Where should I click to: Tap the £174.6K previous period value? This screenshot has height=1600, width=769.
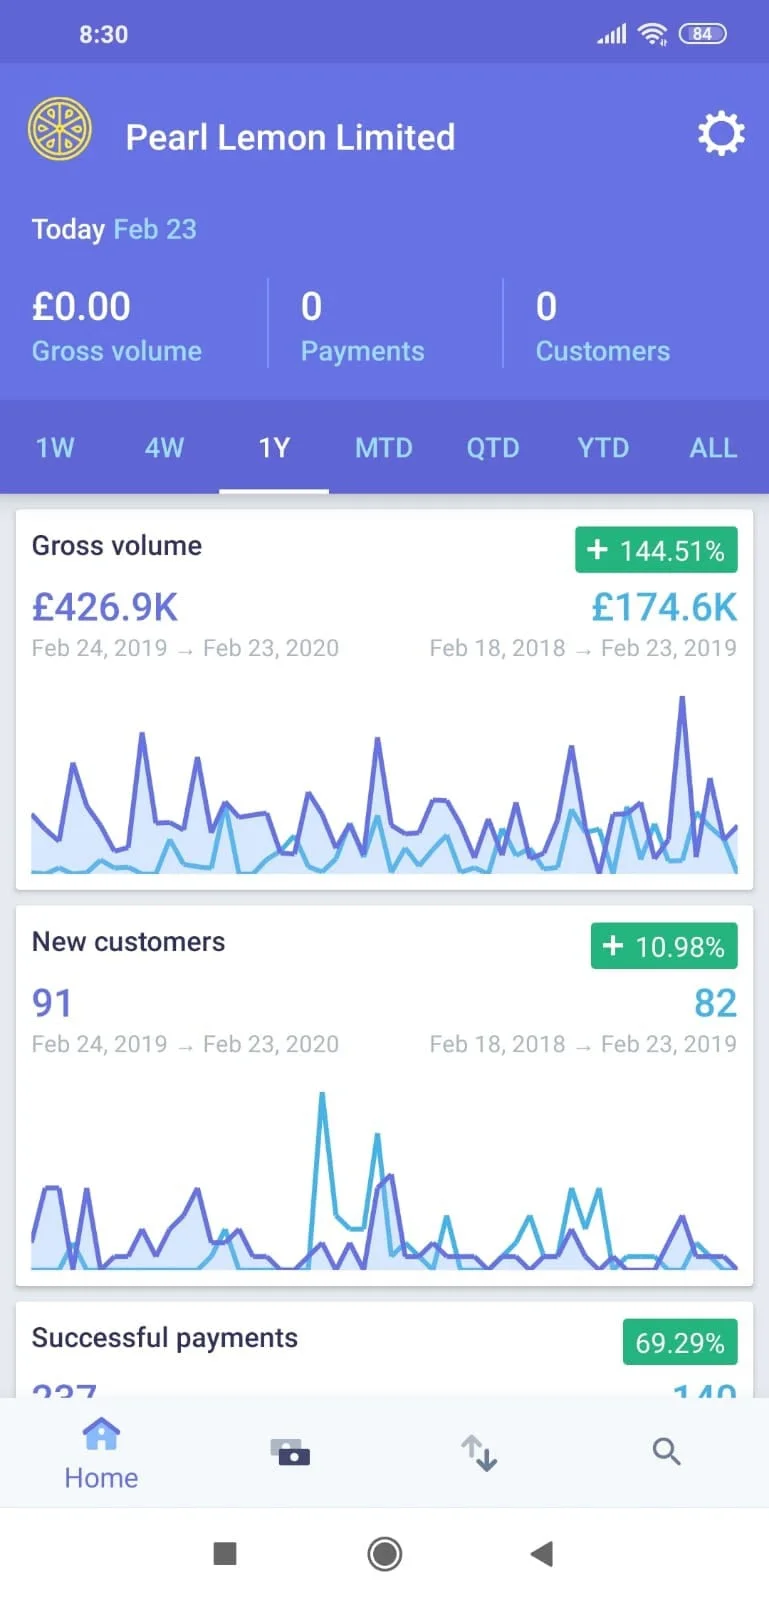click(x=664, y=607)
